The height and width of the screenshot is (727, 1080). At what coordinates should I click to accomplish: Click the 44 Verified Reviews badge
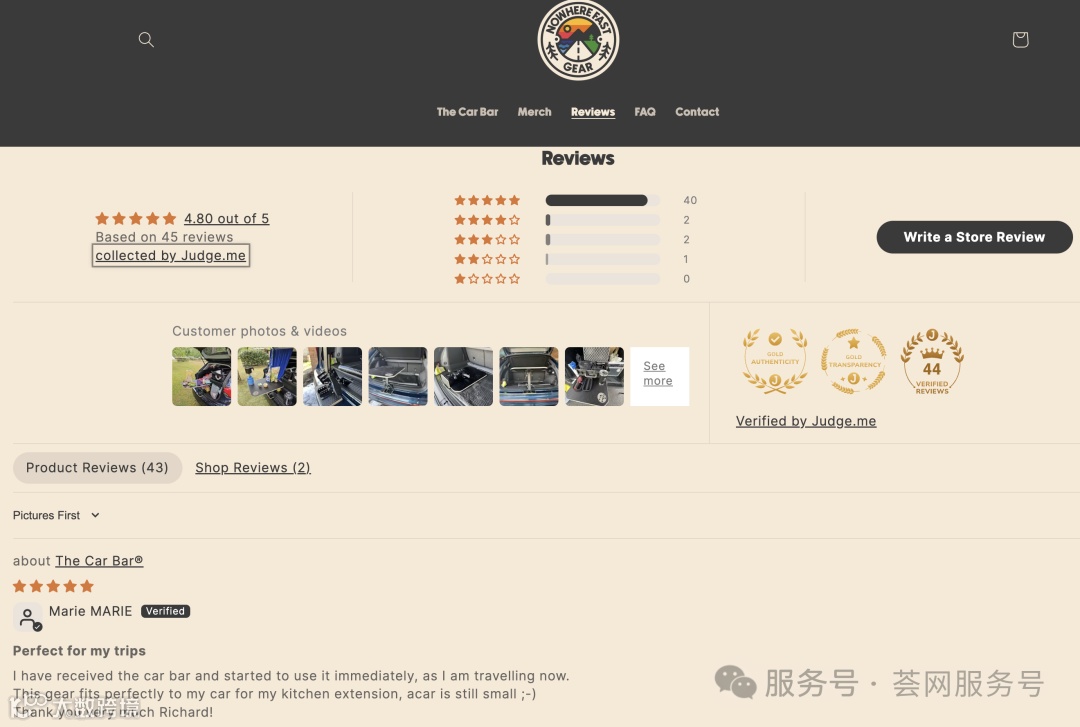tap(932, 361)
